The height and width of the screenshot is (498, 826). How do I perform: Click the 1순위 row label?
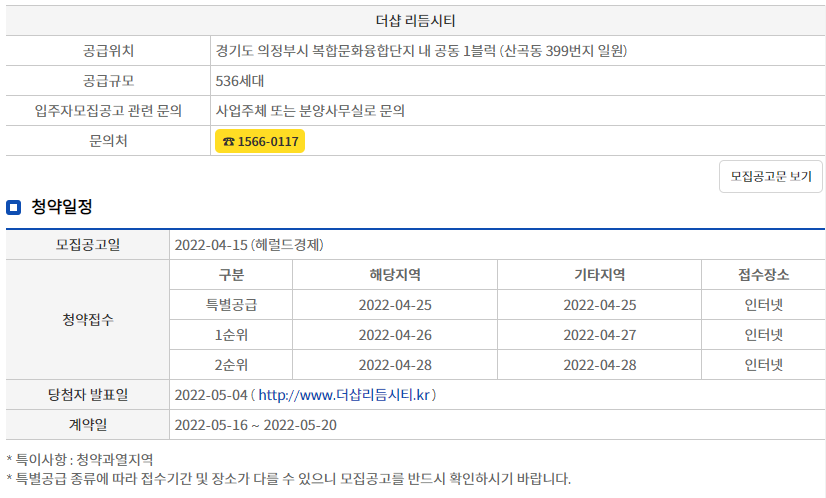pos(231,335)
